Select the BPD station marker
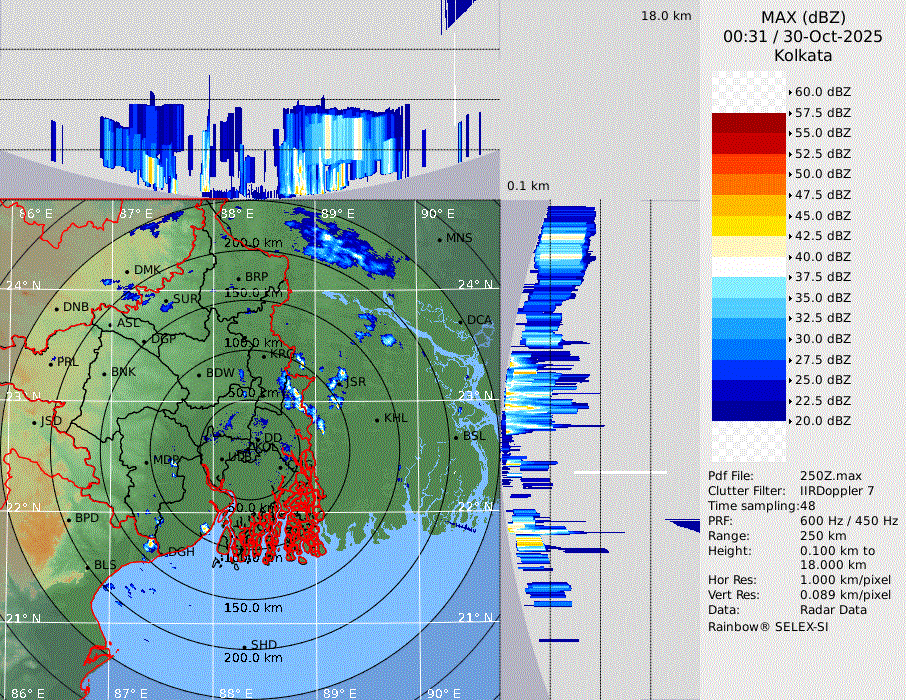The height and width of the screenshot is (700, 906). [x=68, y=519]
